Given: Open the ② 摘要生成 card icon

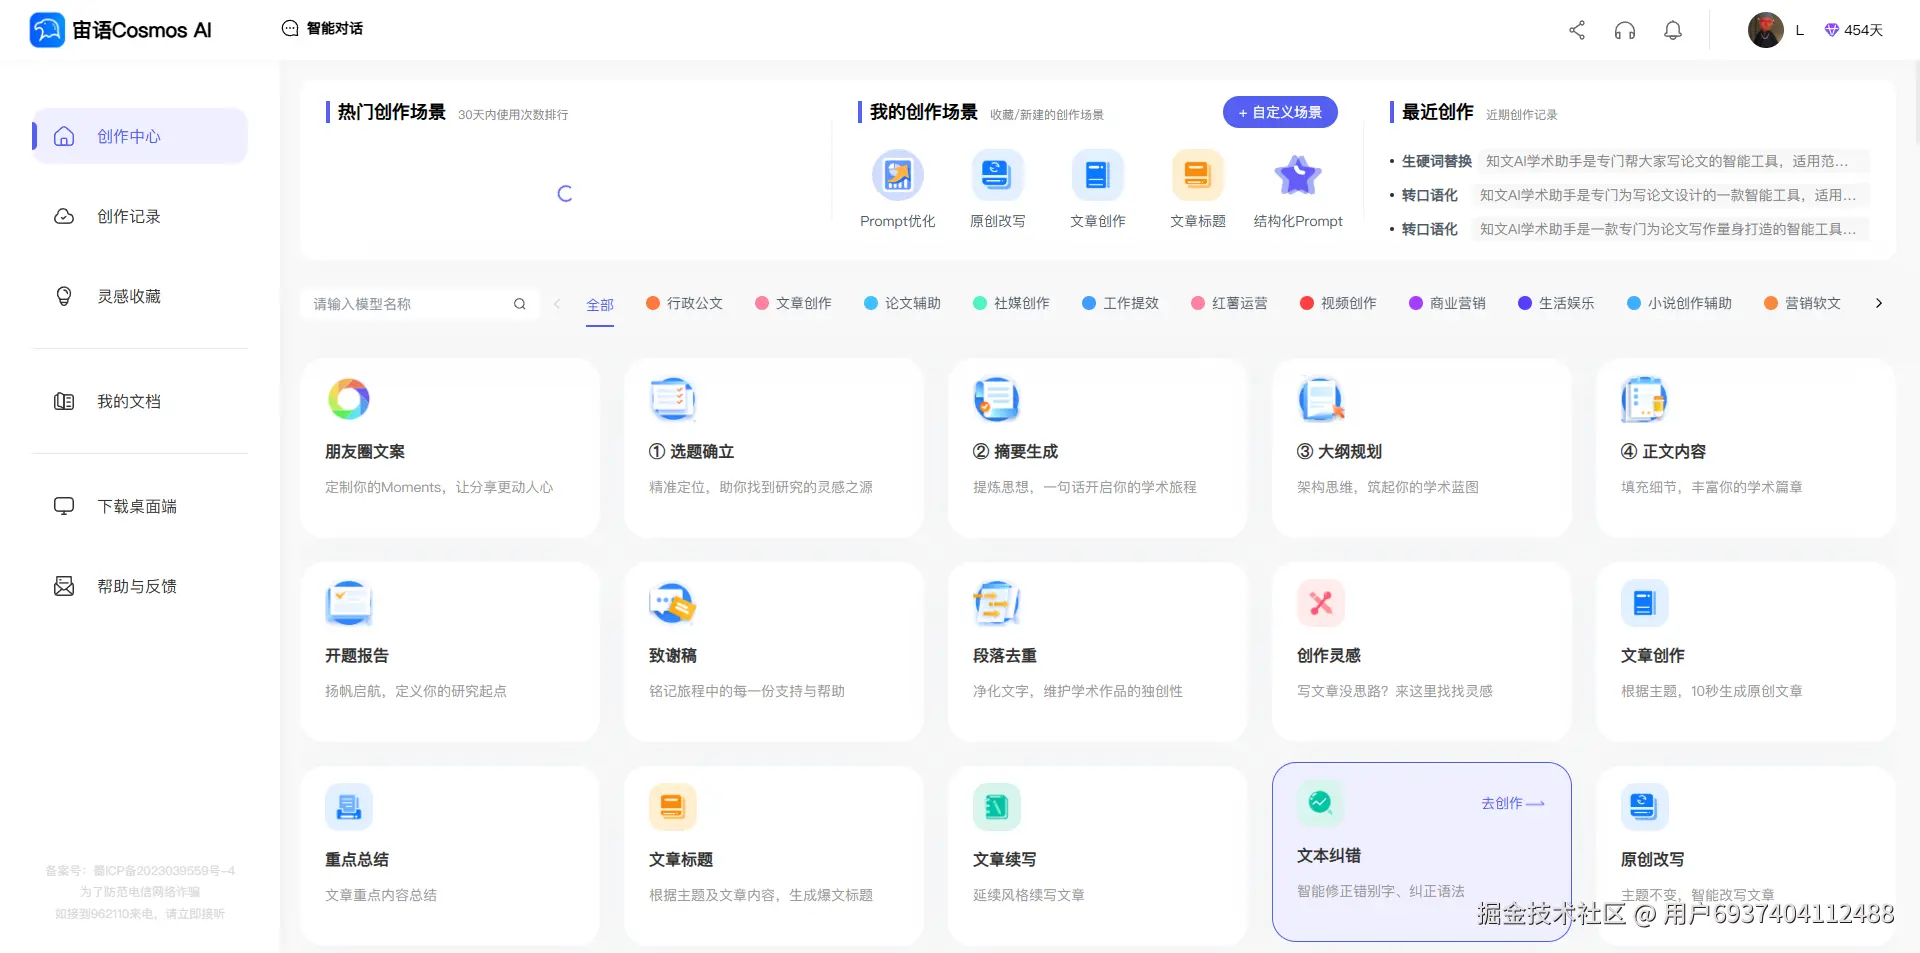Looking at the screenshot, I should point(997,399).
